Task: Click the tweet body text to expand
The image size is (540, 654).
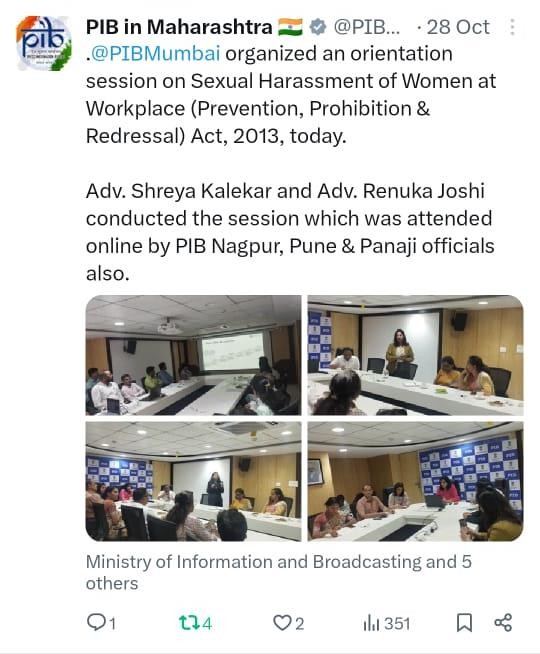Action: click(x=291, y=164)
